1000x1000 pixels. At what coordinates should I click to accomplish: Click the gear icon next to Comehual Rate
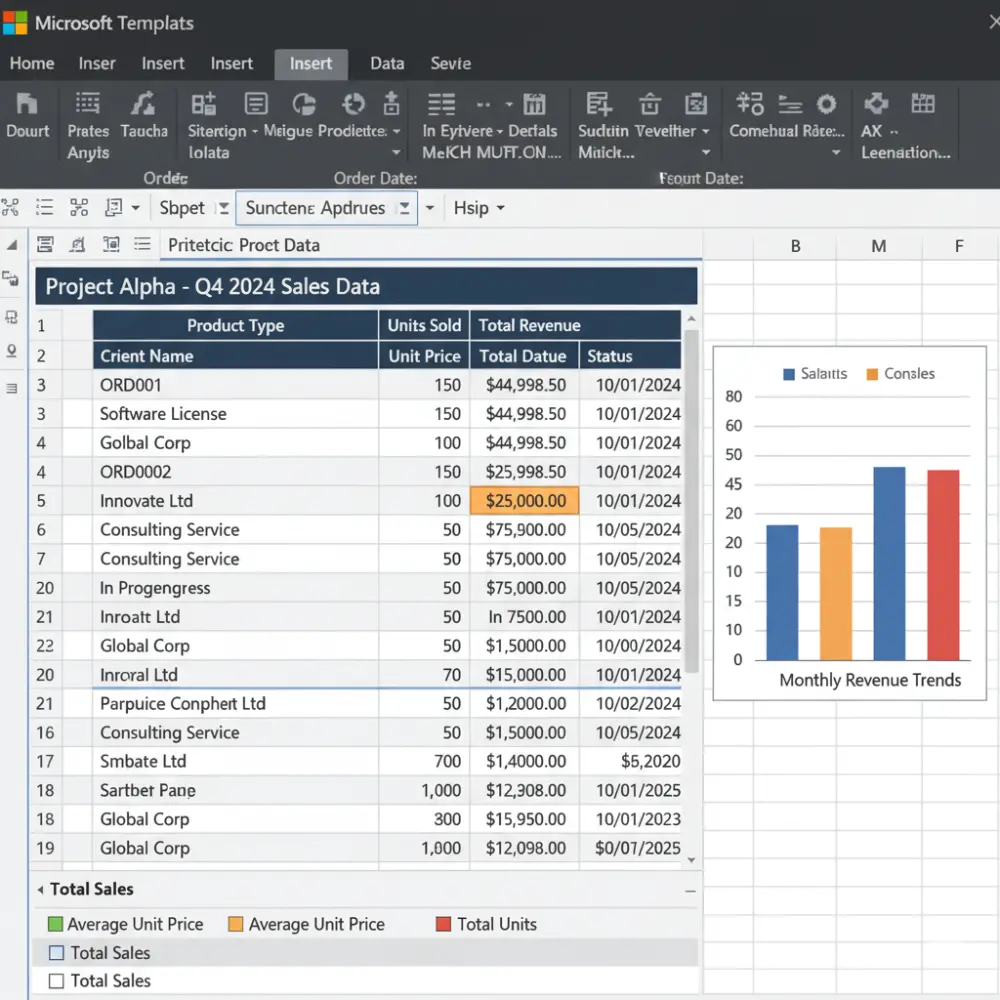[x=826, y=103]
